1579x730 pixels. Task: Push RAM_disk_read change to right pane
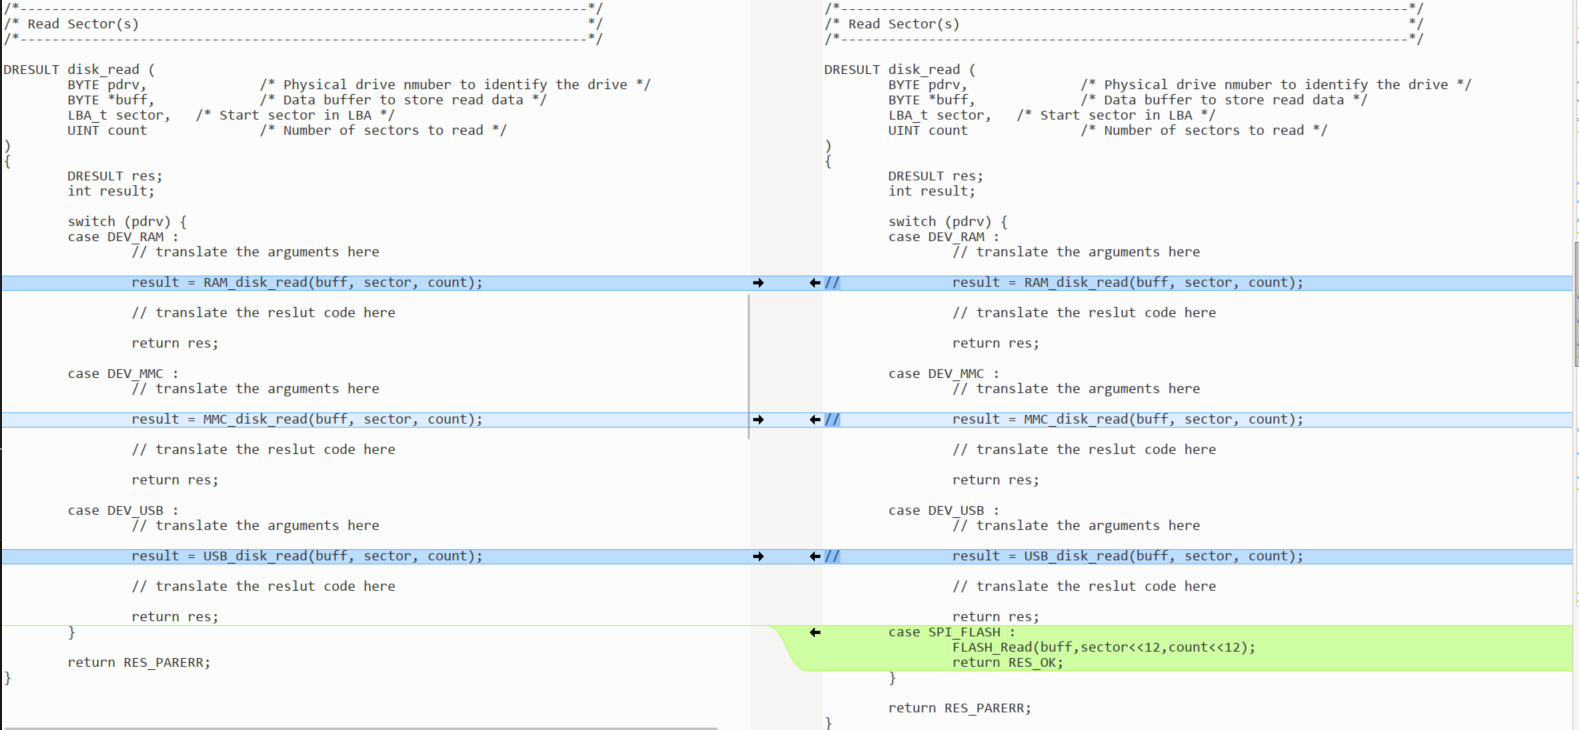758,283
